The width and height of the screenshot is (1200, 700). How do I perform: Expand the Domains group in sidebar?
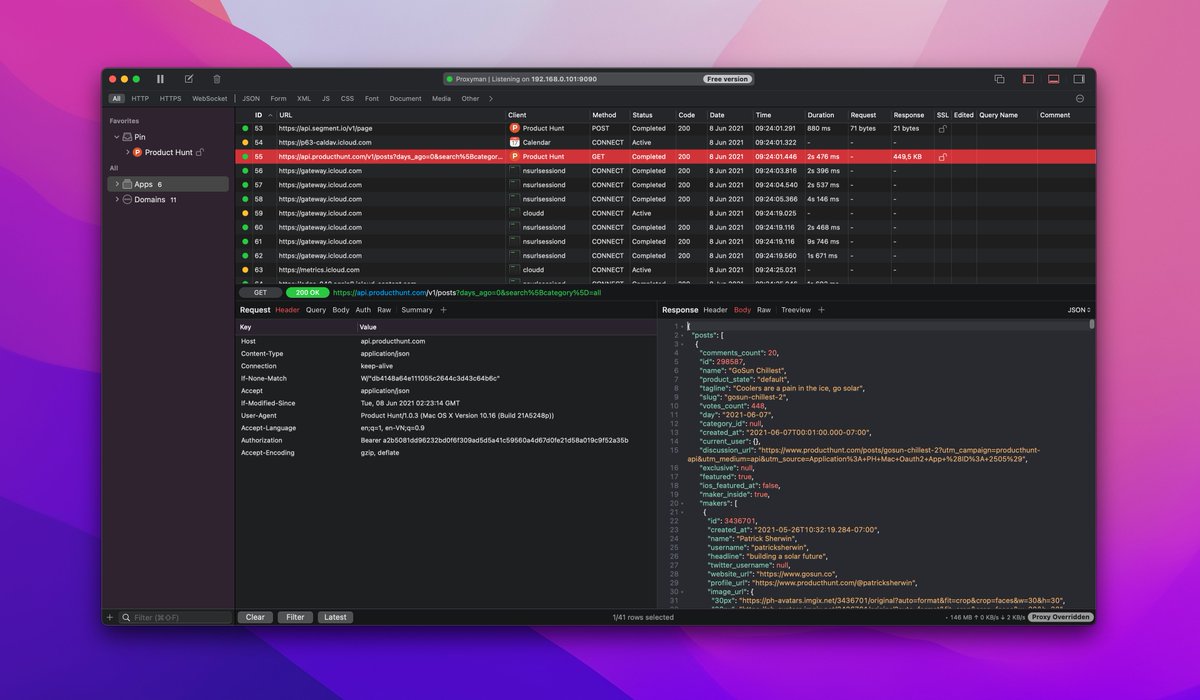point(119,199)
